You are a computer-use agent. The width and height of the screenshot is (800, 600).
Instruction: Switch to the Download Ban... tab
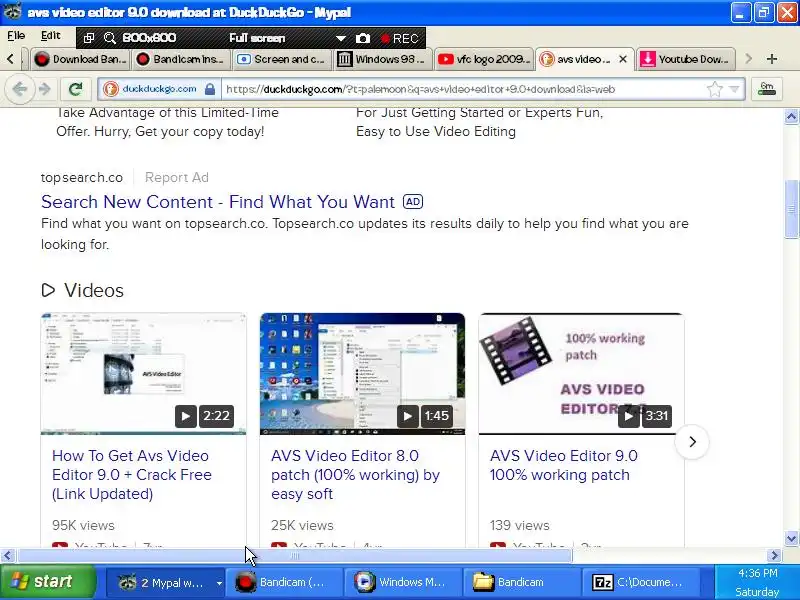point(80,59)
